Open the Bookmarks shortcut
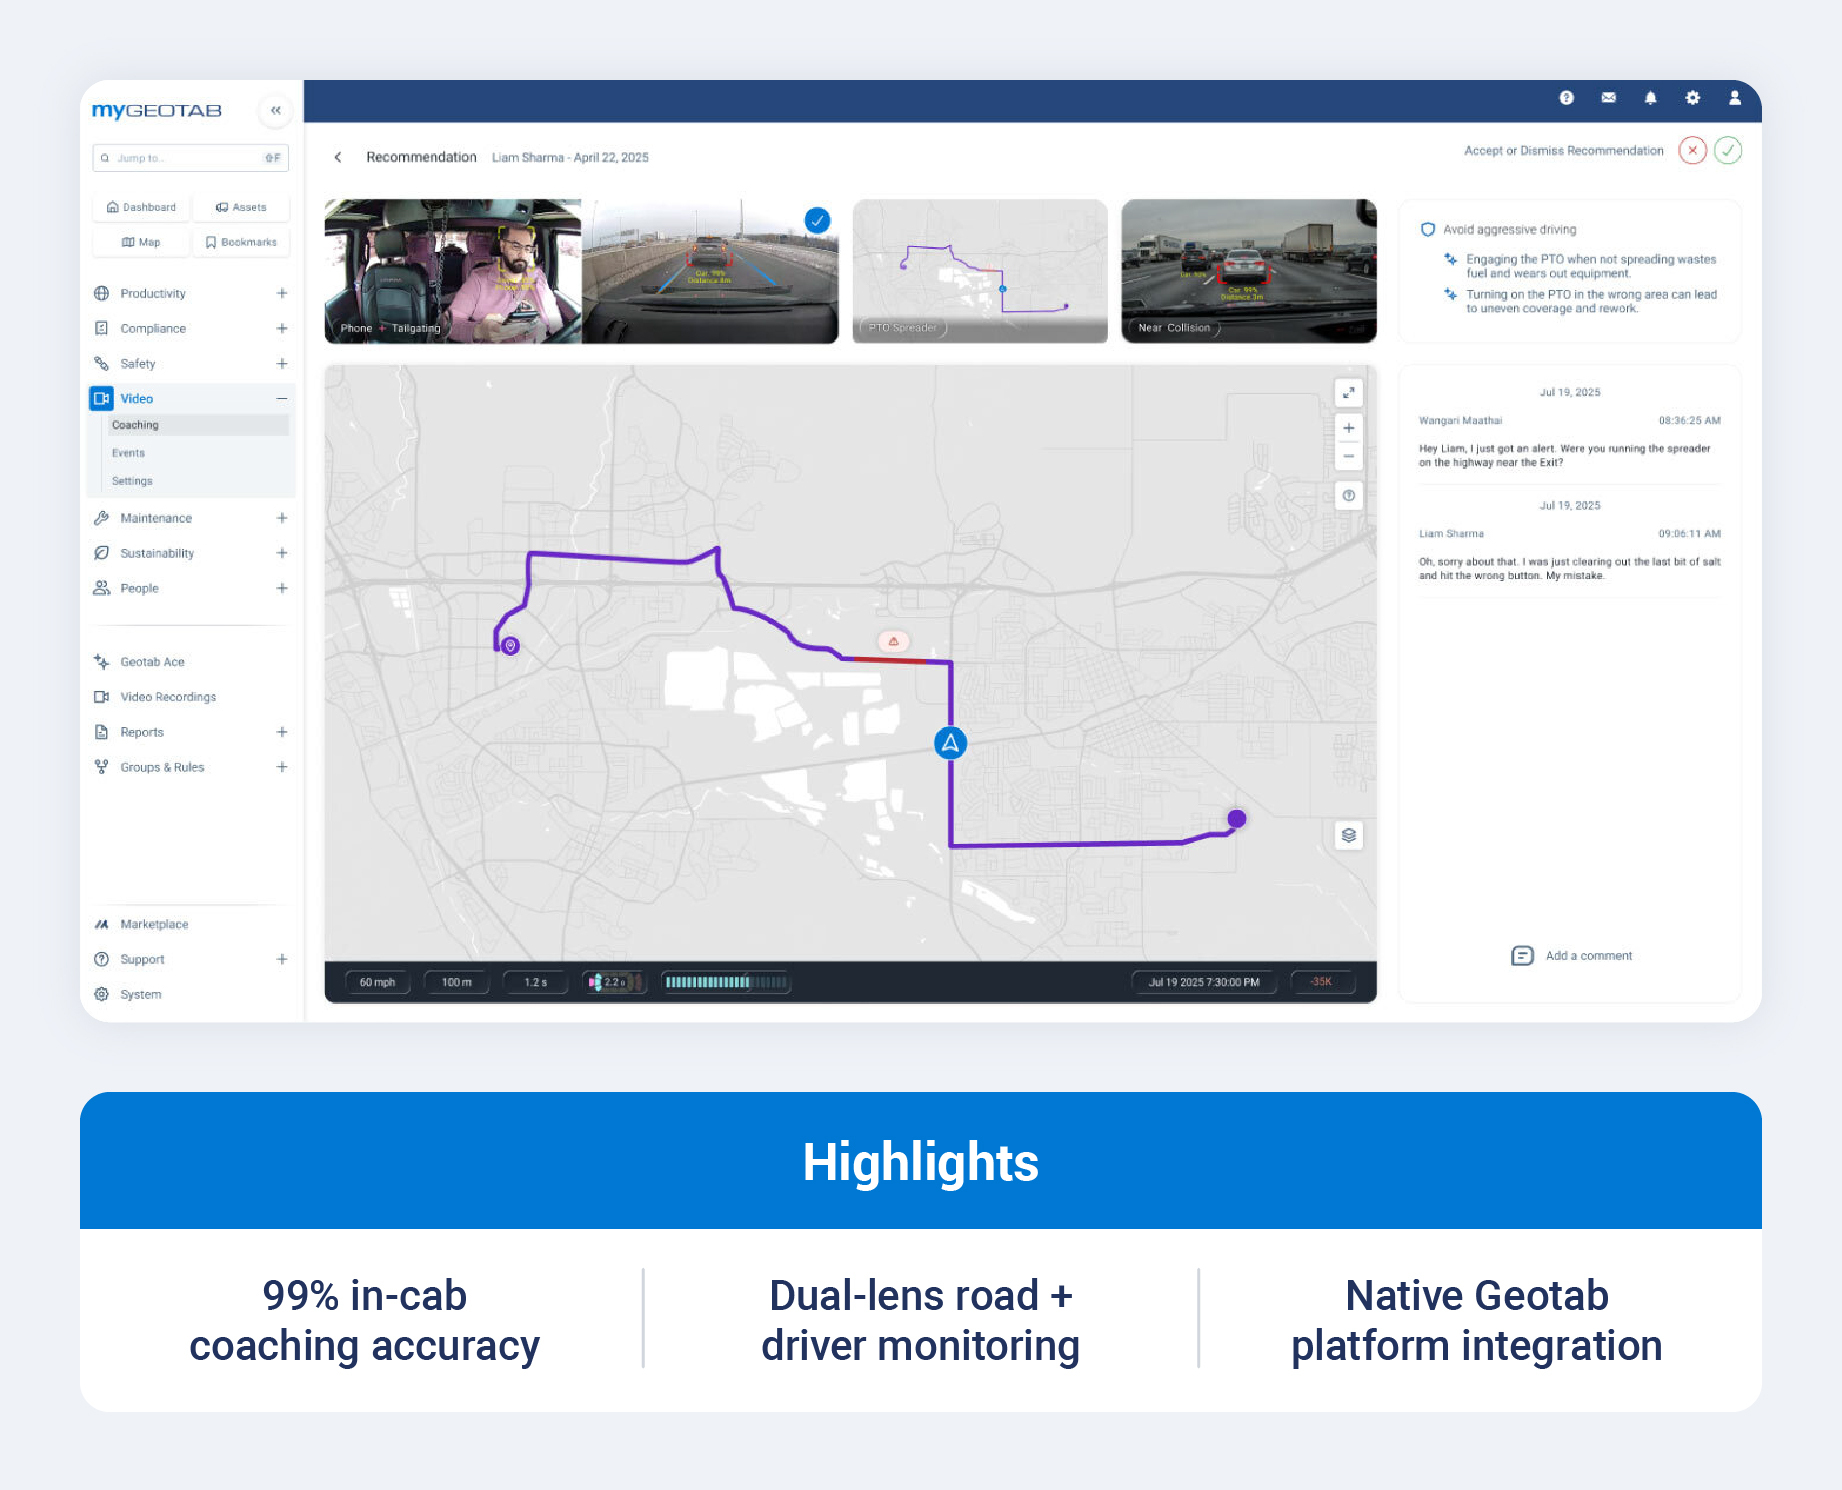 (x=241, y=242)
